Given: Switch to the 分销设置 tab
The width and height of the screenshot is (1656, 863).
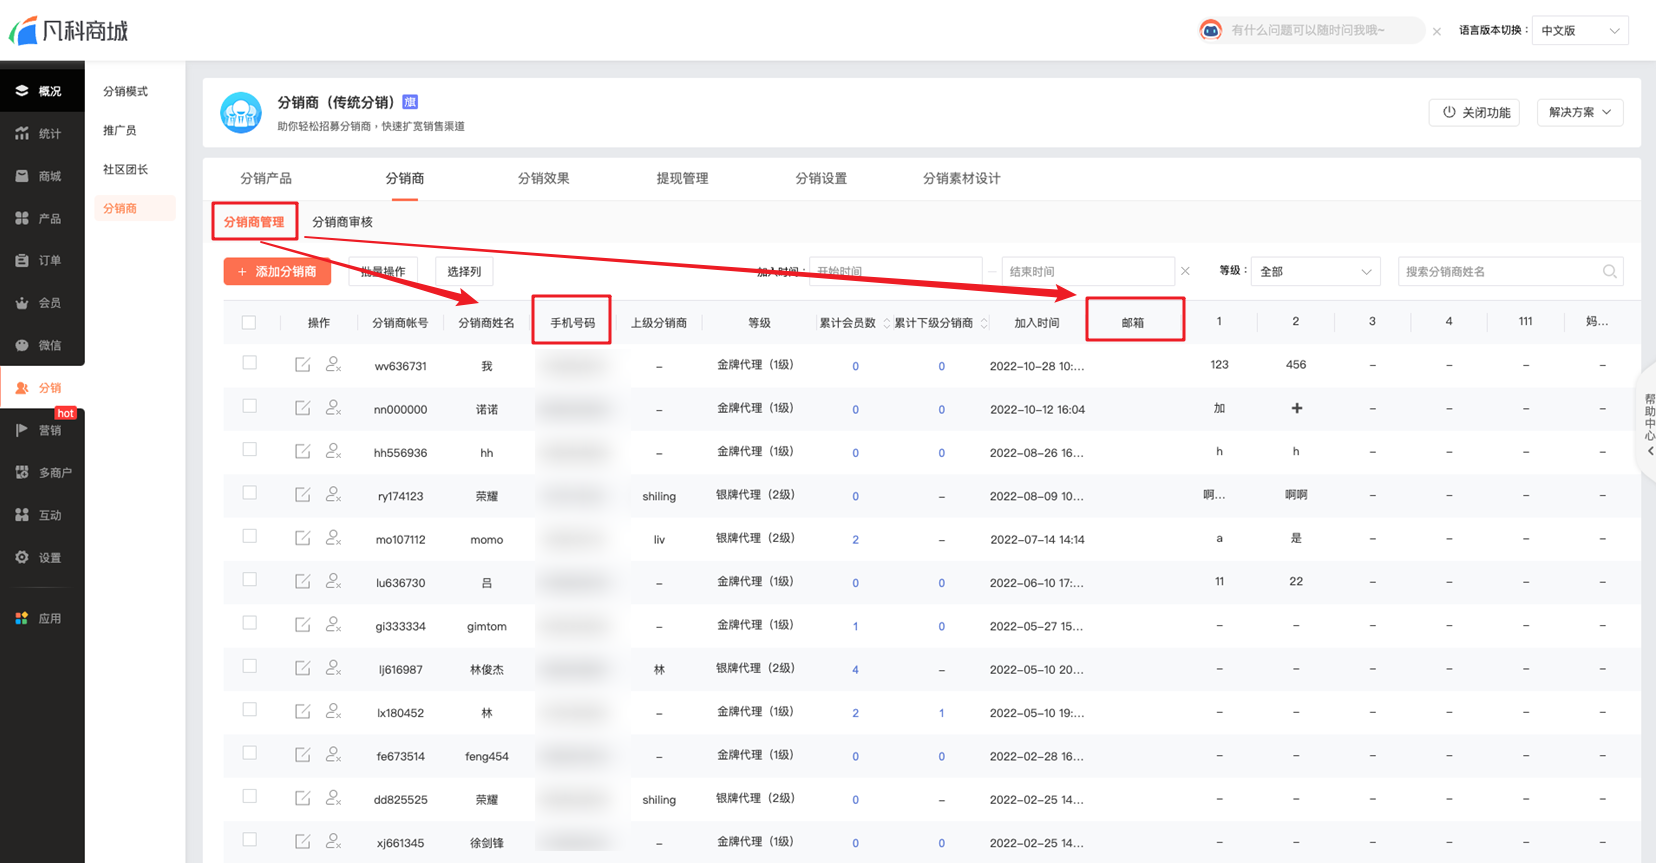Looking at the screenshot, I should click(x=821, y=178).
